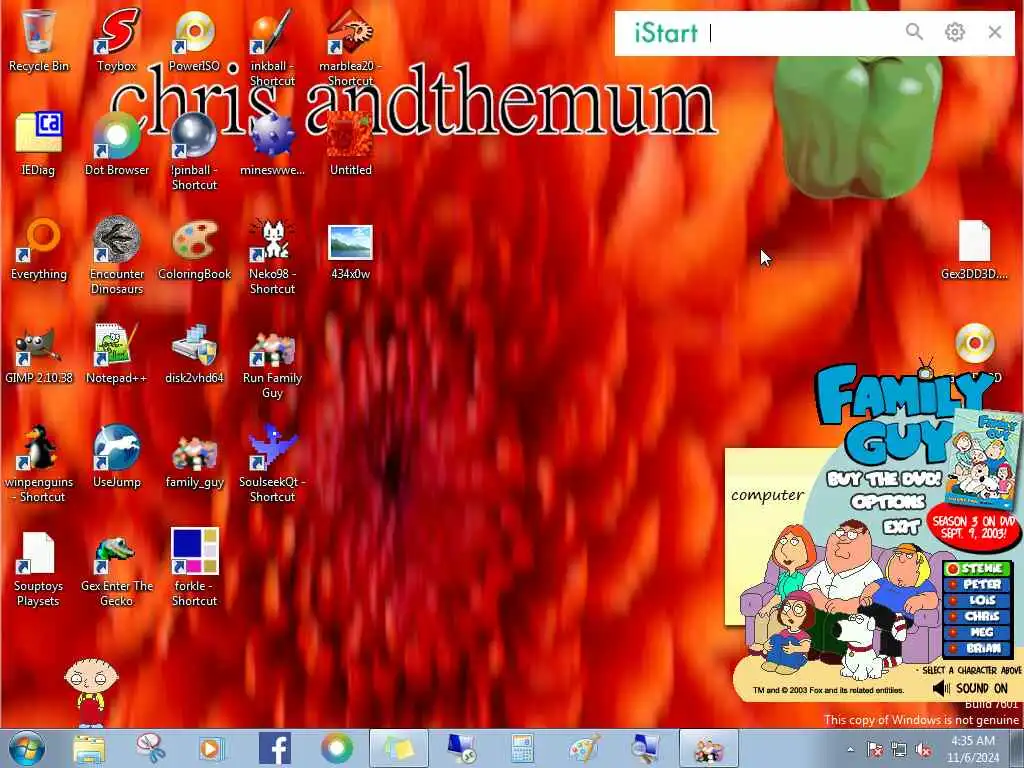Screen dimensions: 1024x768
Task: Open the Windows Start orb
Action: pos(27,748)
